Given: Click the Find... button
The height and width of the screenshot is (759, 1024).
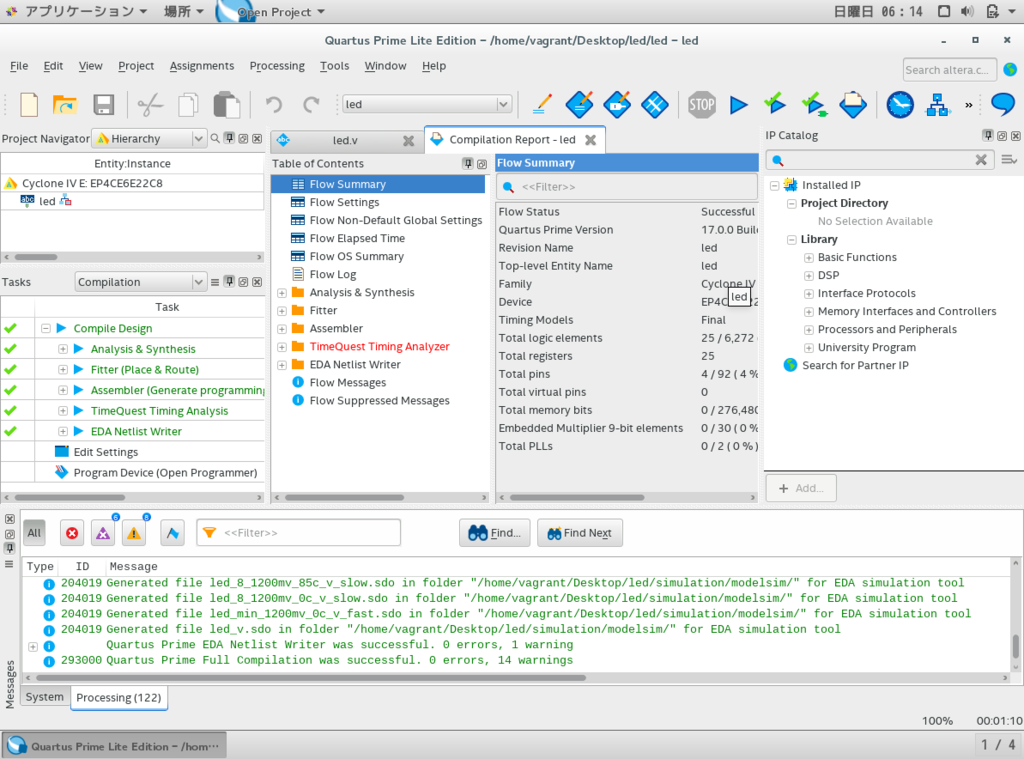Looking at the screenshot, I should pos(494,533).
